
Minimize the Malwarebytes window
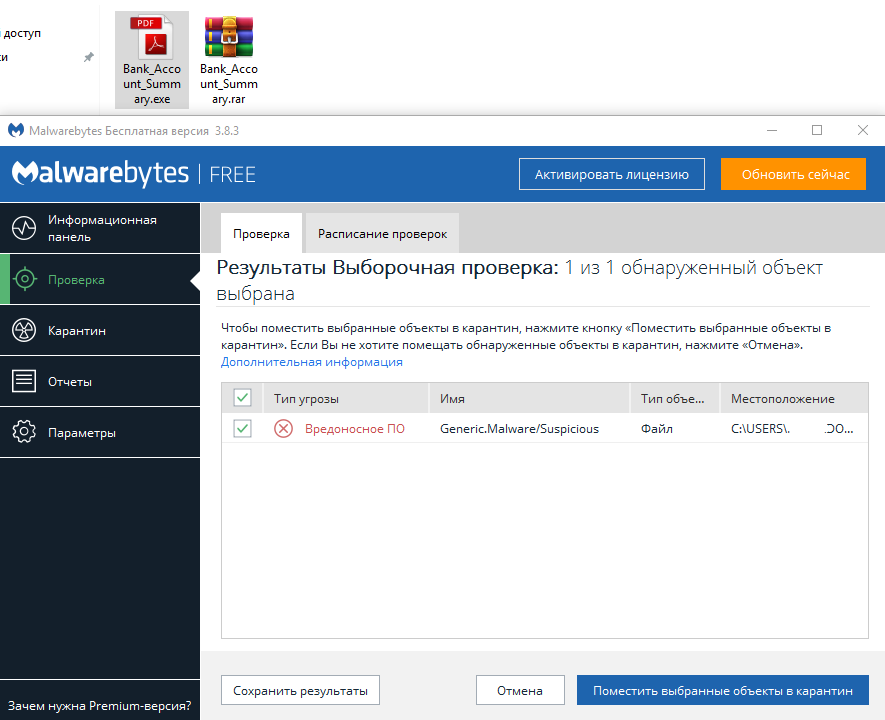coord(772,130)
